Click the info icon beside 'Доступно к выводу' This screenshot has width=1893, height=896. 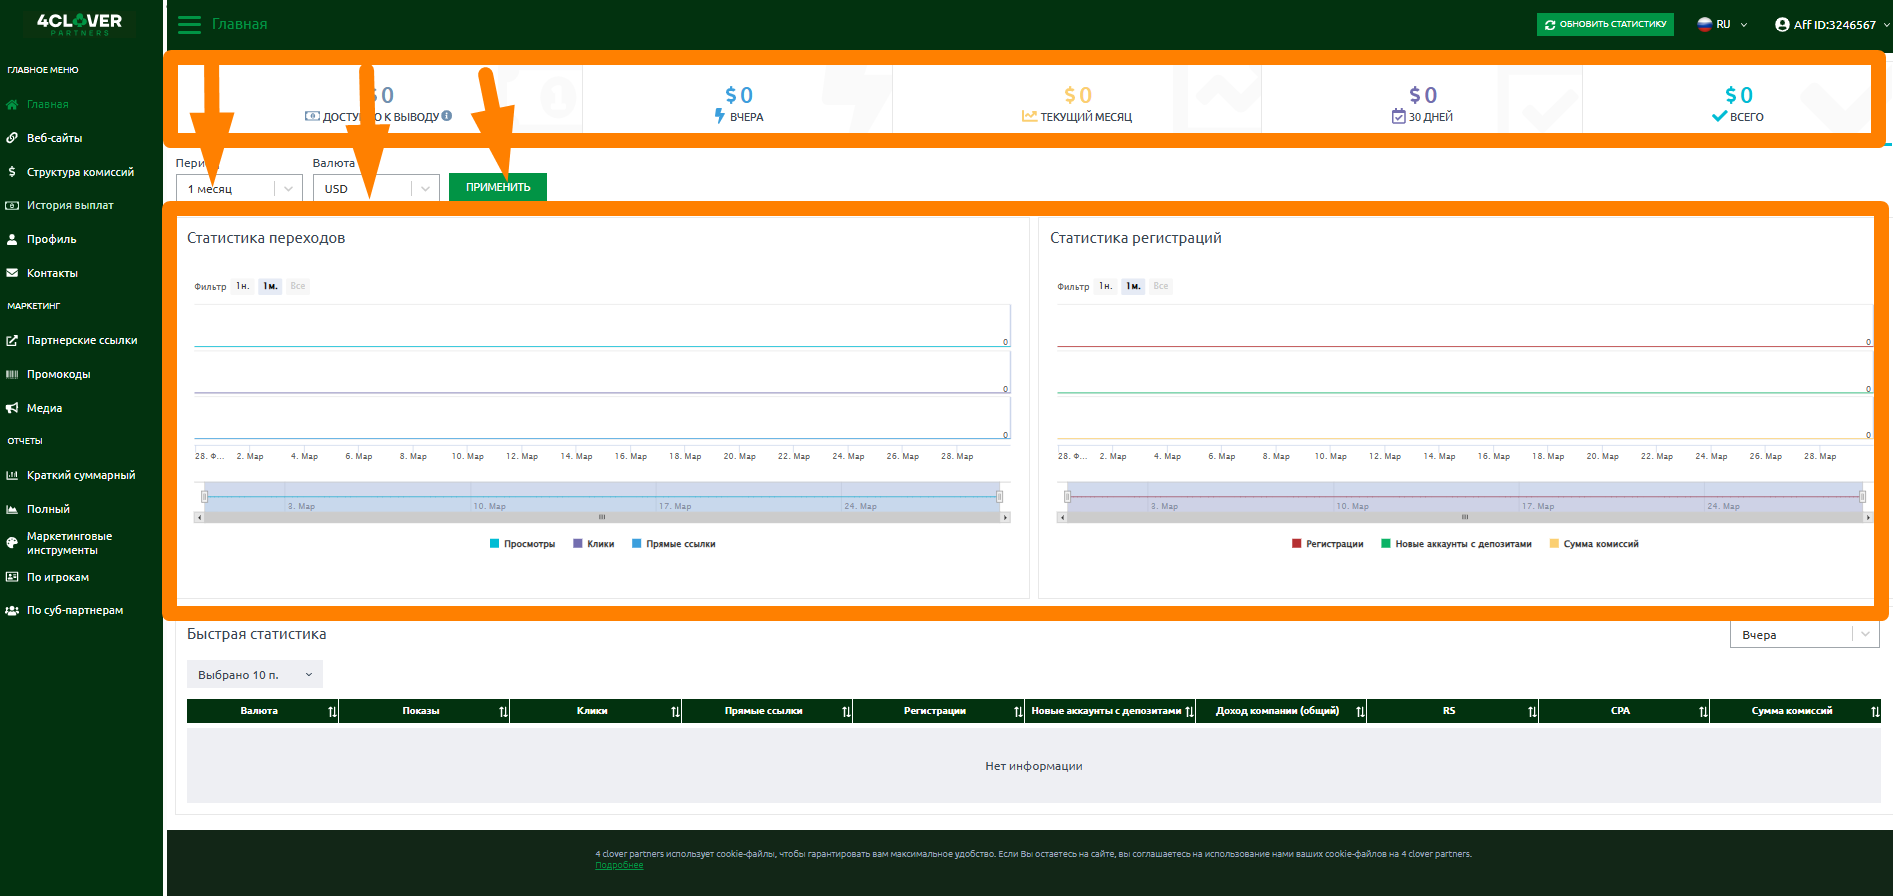pyautogui.click(x=447, y=116)
